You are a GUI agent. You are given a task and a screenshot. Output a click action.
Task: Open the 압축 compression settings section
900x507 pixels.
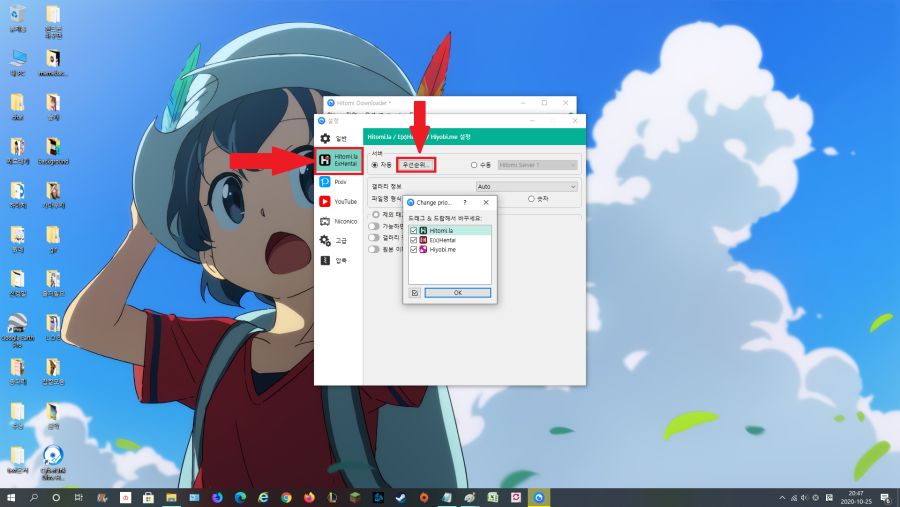pyautogui.click(x=339, y=260)
